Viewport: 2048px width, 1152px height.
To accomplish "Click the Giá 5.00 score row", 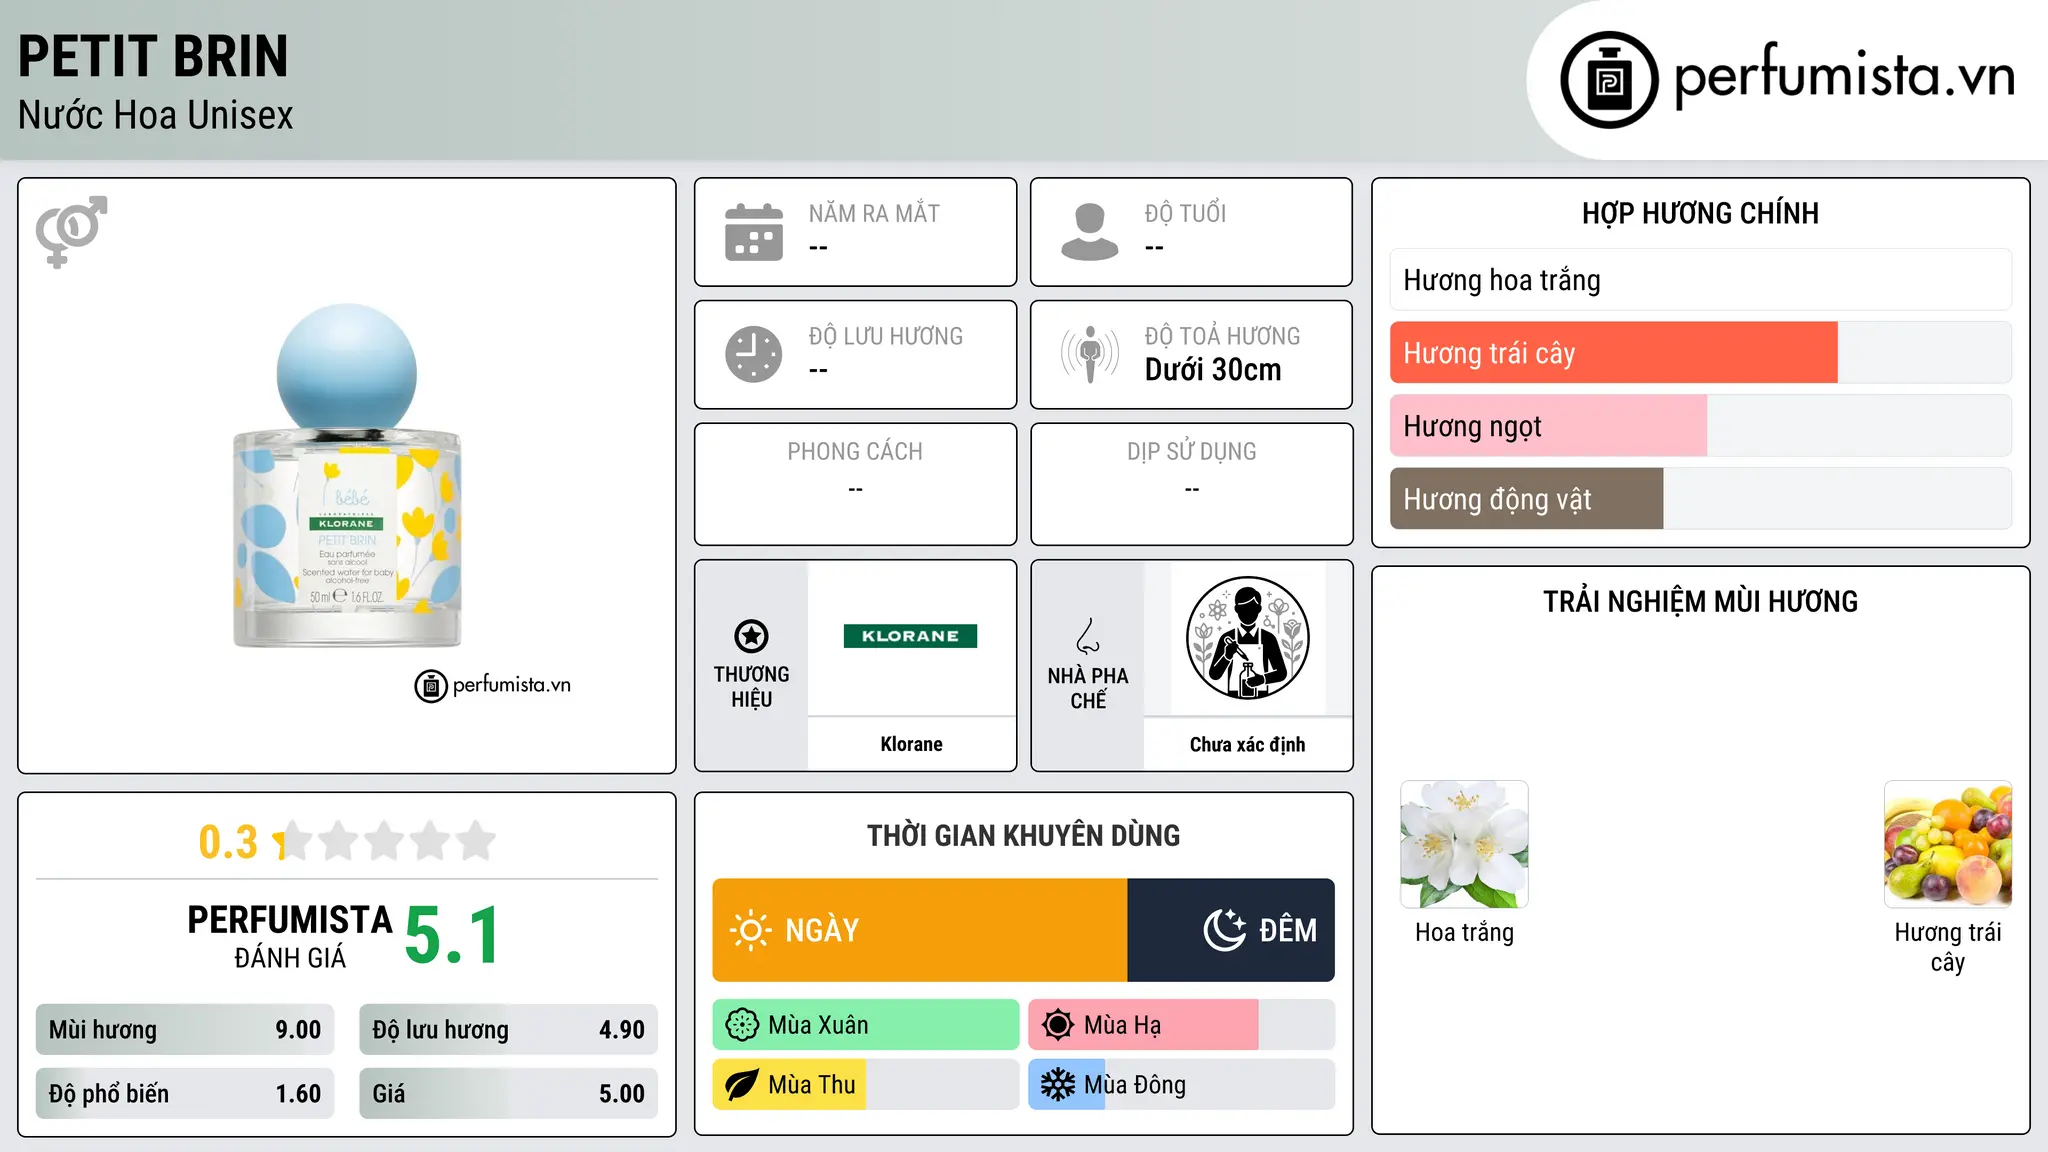I will (508, 1094).
